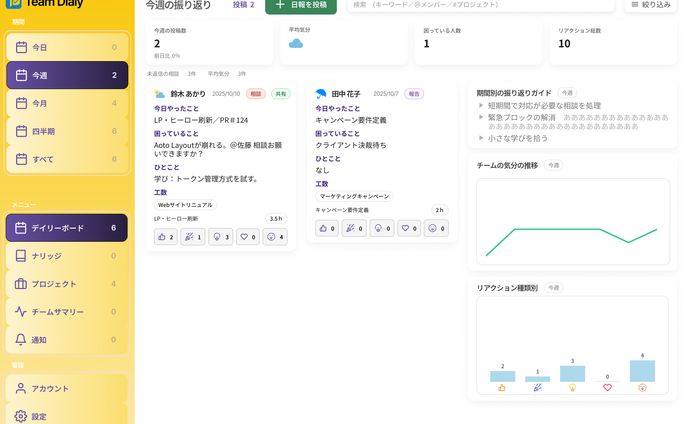Open the 絞り込み filter button

pos(651,5)
